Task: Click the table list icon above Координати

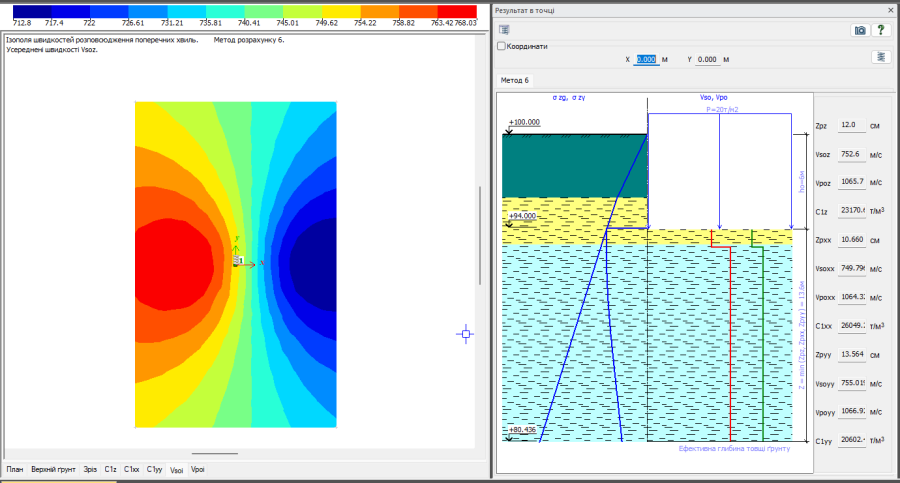Action: (x=506, y=30)
